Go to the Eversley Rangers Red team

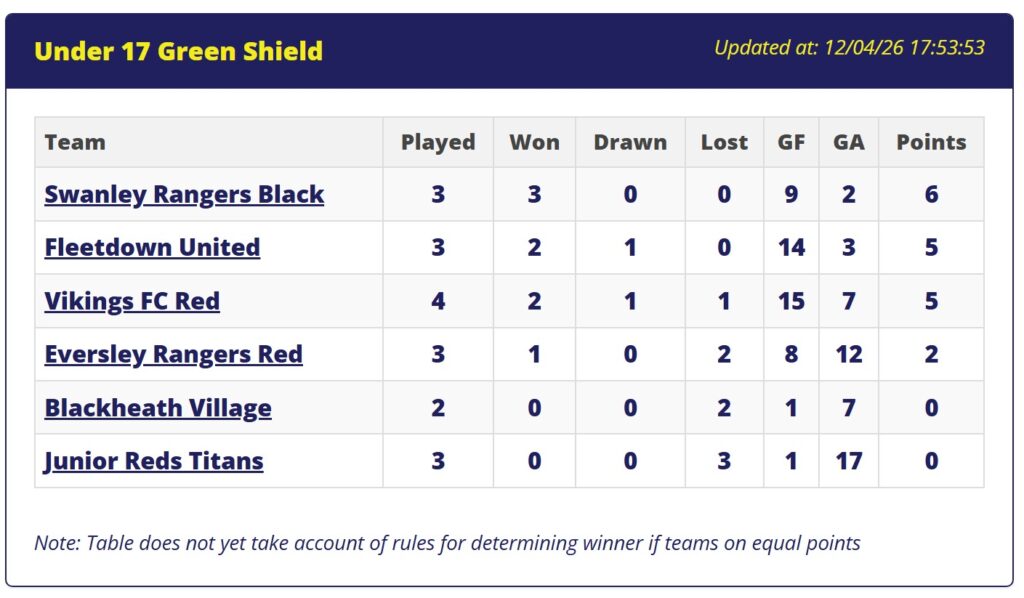pos(173,354)
